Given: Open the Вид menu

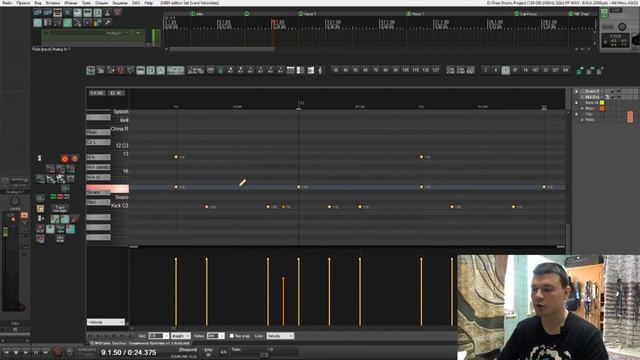Looking at the screenshot, I should [x=38, y=3].
